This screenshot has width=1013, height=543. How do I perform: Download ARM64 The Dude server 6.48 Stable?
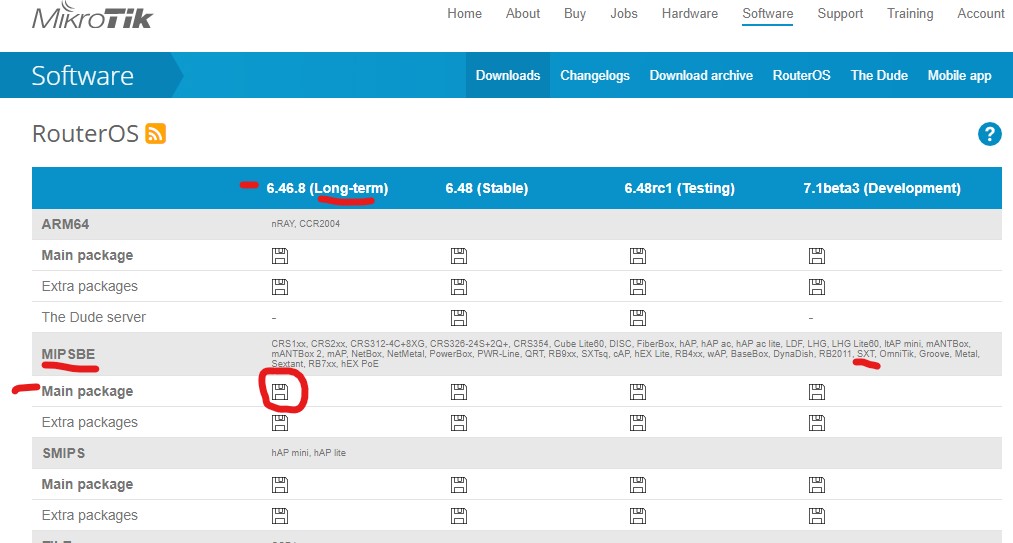point(459,318)
